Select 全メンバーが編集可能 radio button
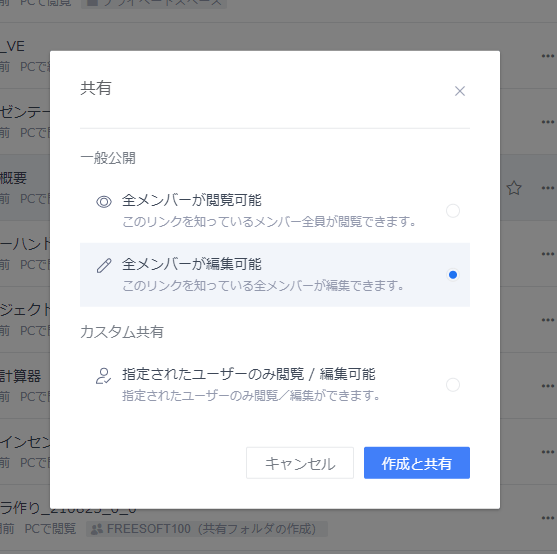The height and width of the screenshot is (554, 557). [453, 275]
